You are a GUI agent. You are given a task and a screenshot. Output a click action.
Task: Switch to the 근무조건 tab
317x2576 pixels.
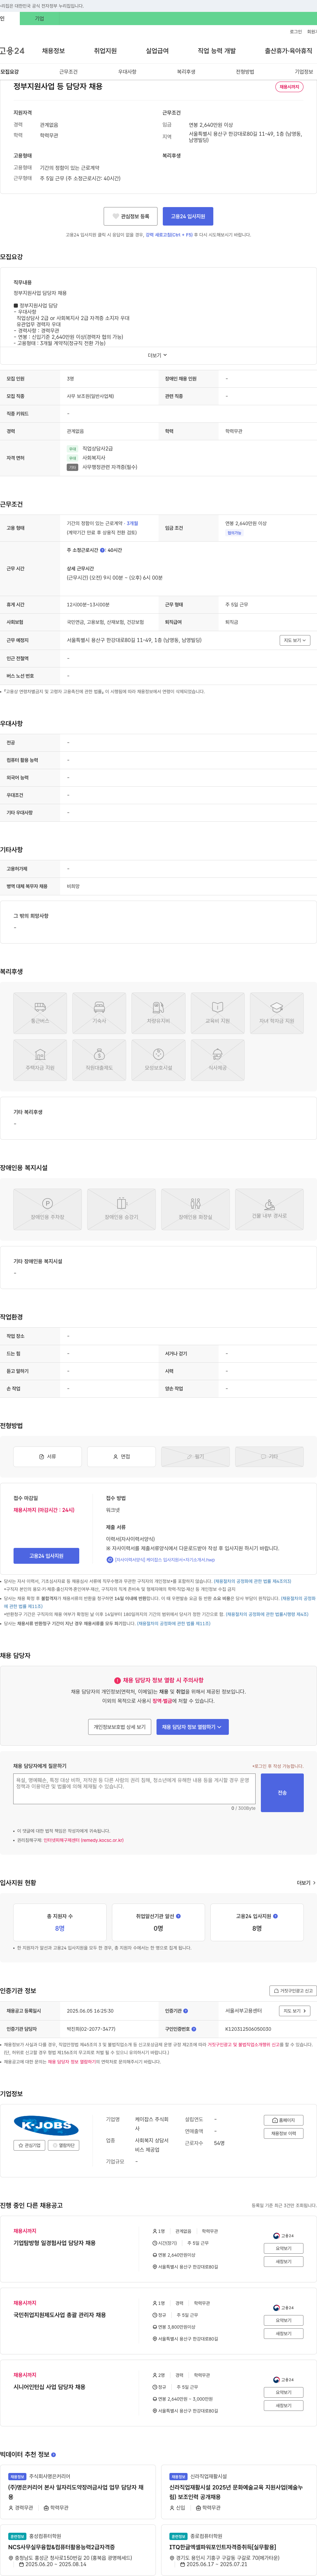pos(68,72)
